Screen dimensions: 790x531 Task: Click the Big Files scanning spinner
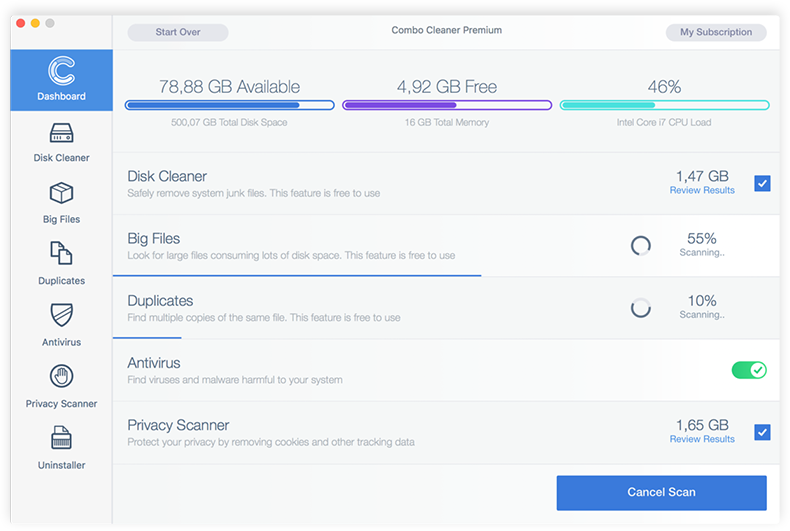[641, 246]
